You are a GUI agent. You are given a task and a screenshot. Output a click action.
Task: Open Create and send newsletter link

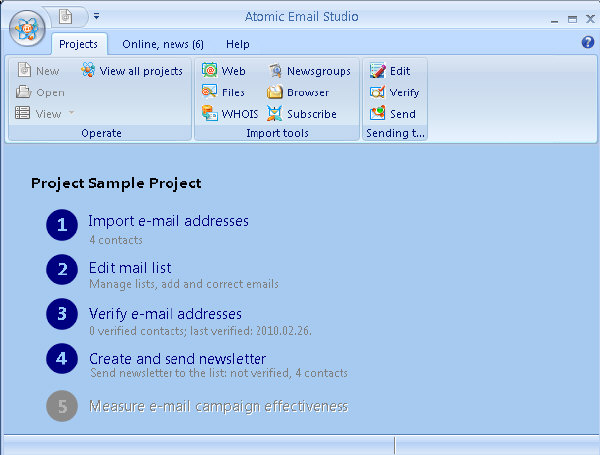pos(178,359)
